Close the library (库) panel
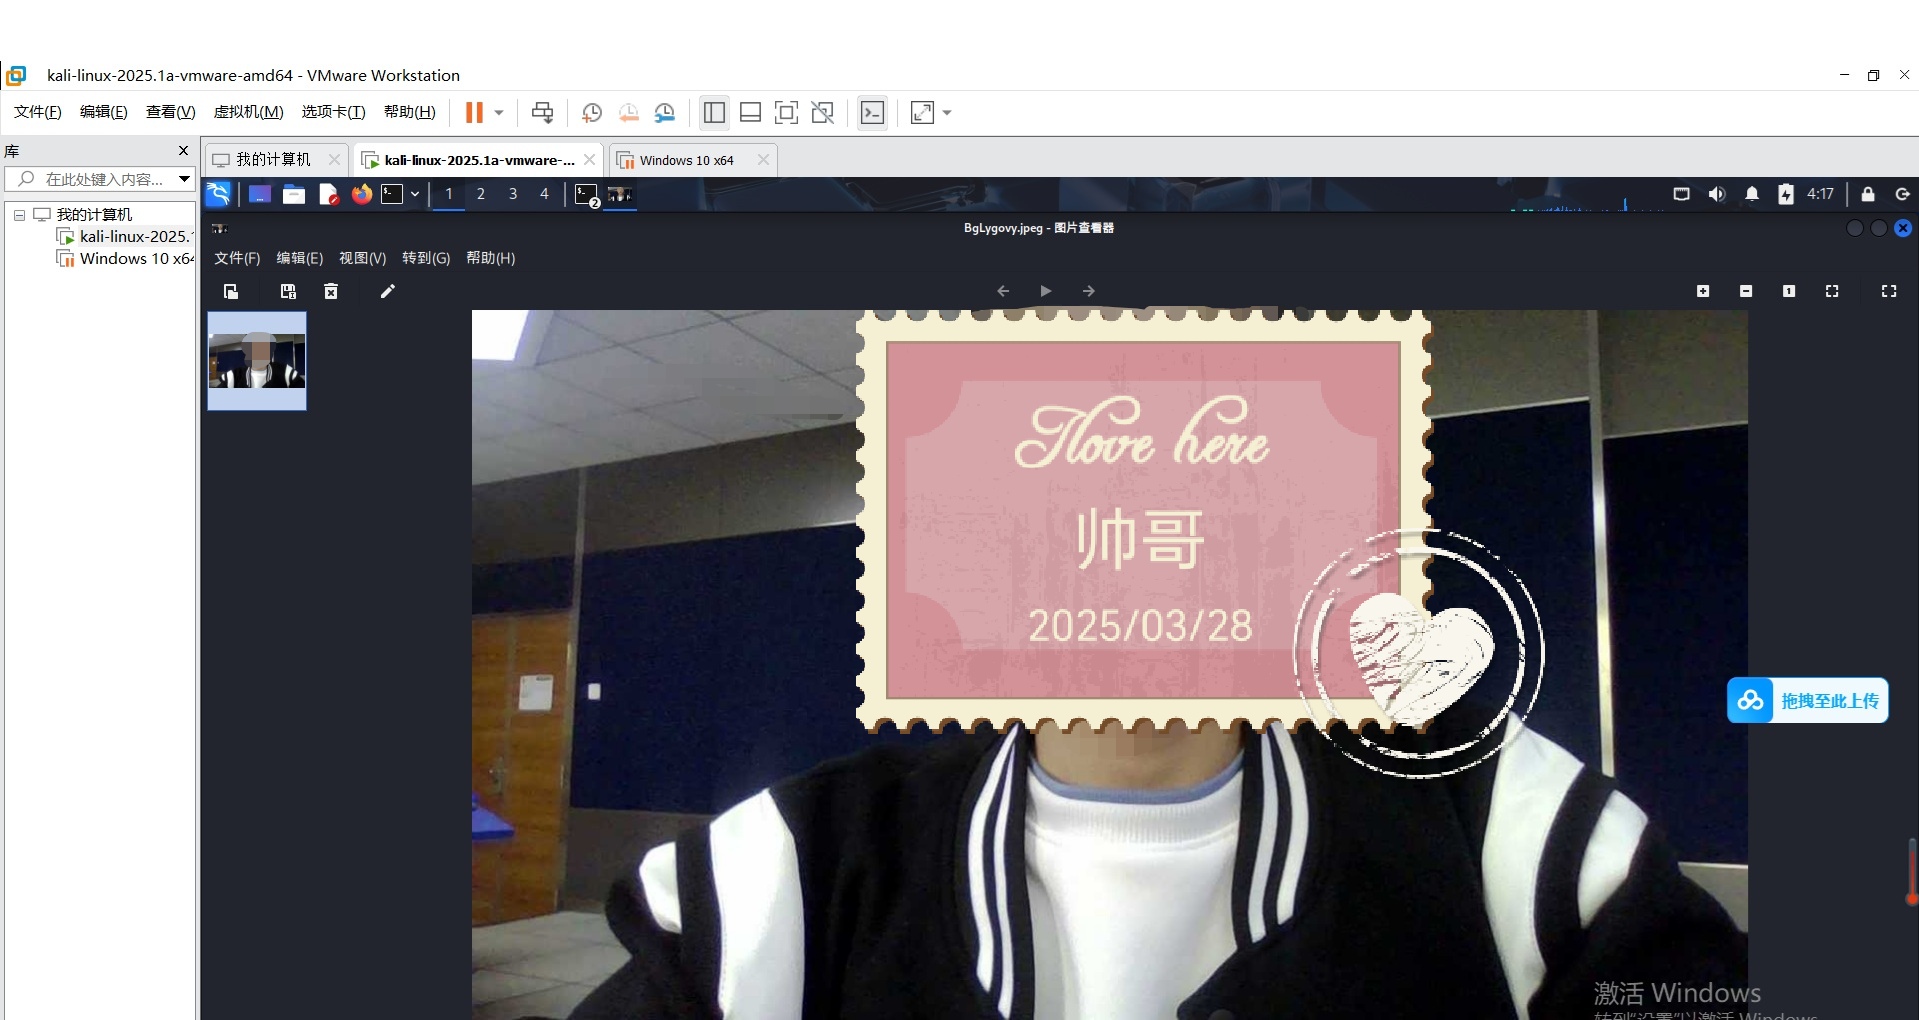 tap(183, 151)
